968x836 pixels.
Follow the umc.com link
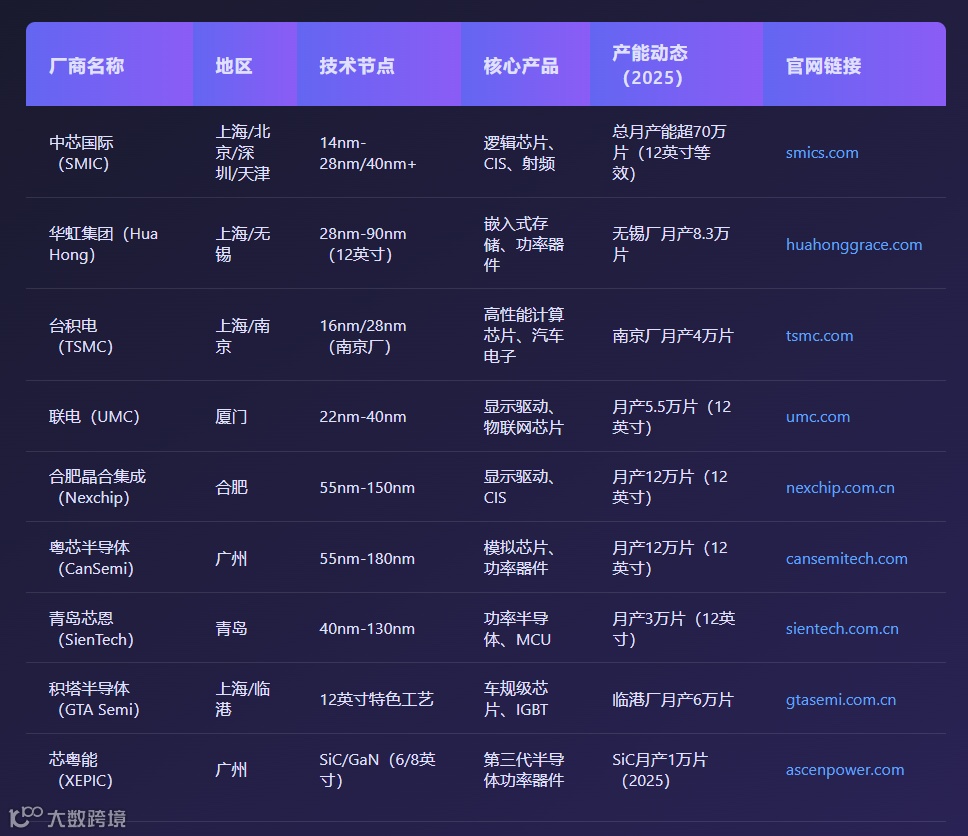pyautogui.click(x=817, y=417)
